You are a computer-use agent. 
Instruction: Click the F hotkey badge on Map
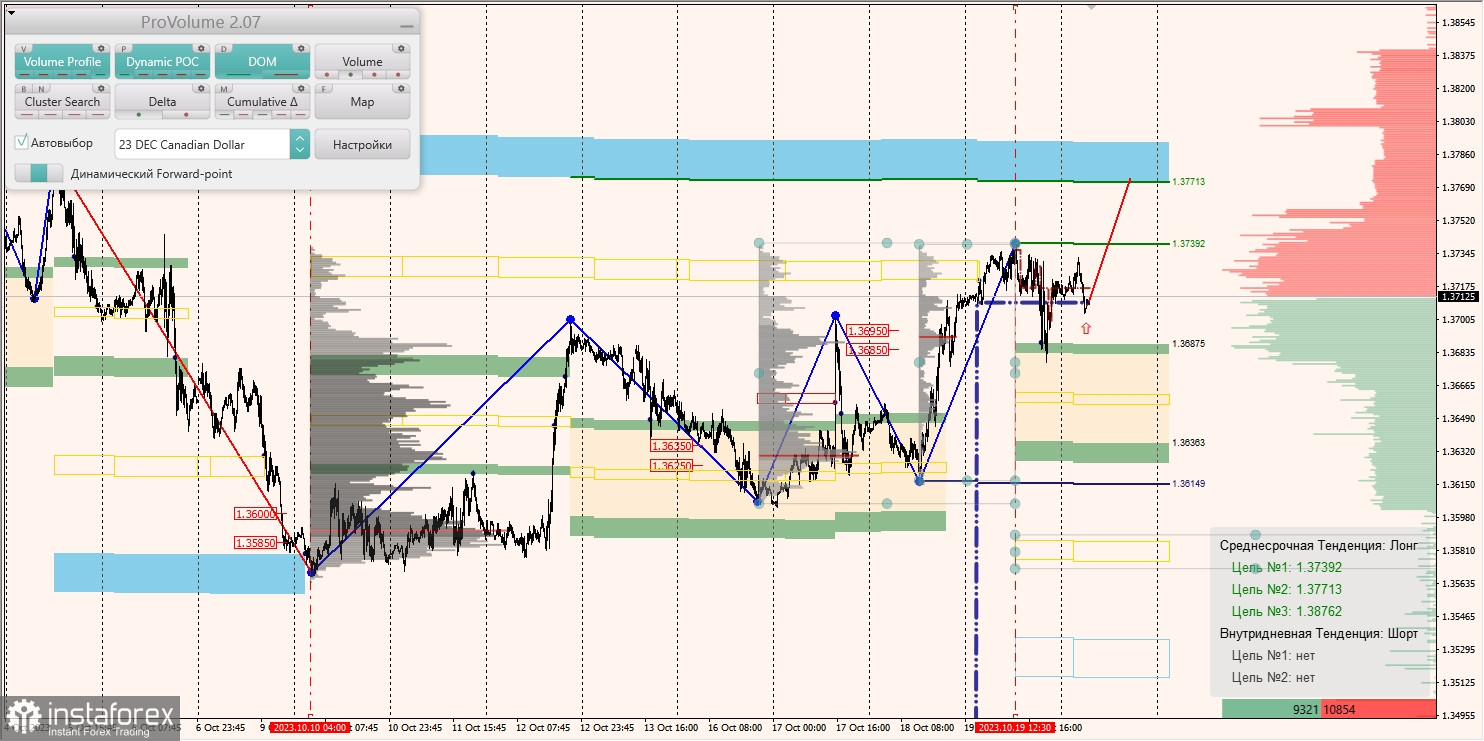pos(324,89)
